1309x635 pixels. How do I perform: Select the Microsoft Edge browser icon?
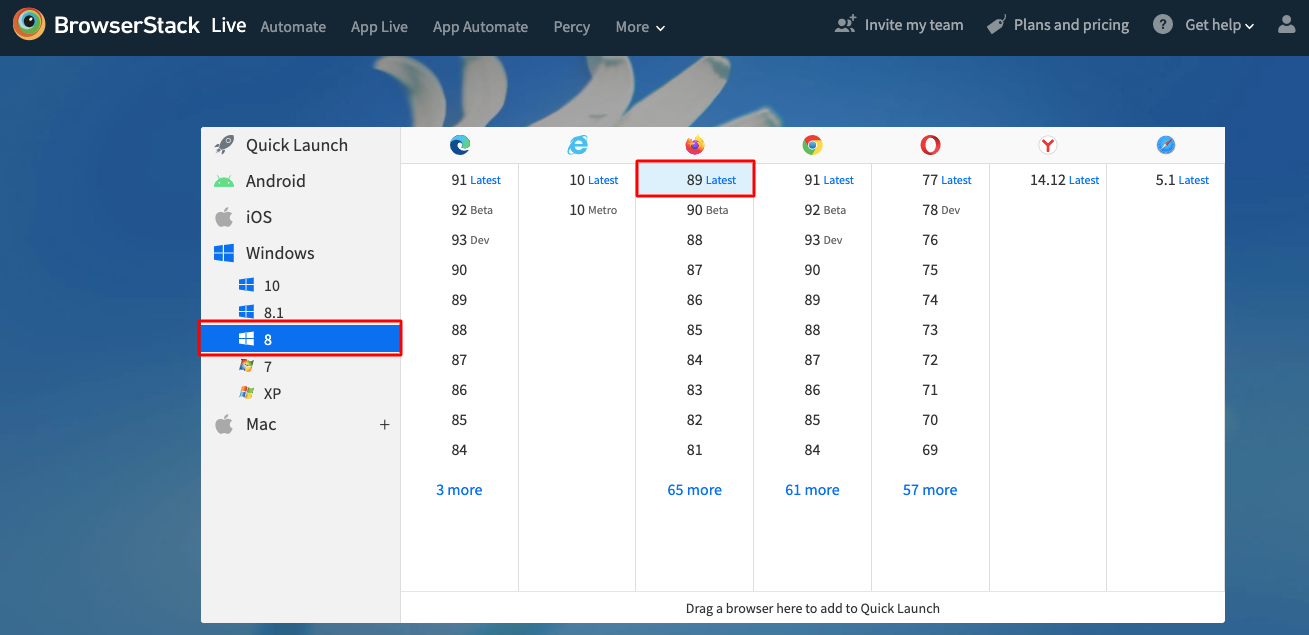(459, 144)
